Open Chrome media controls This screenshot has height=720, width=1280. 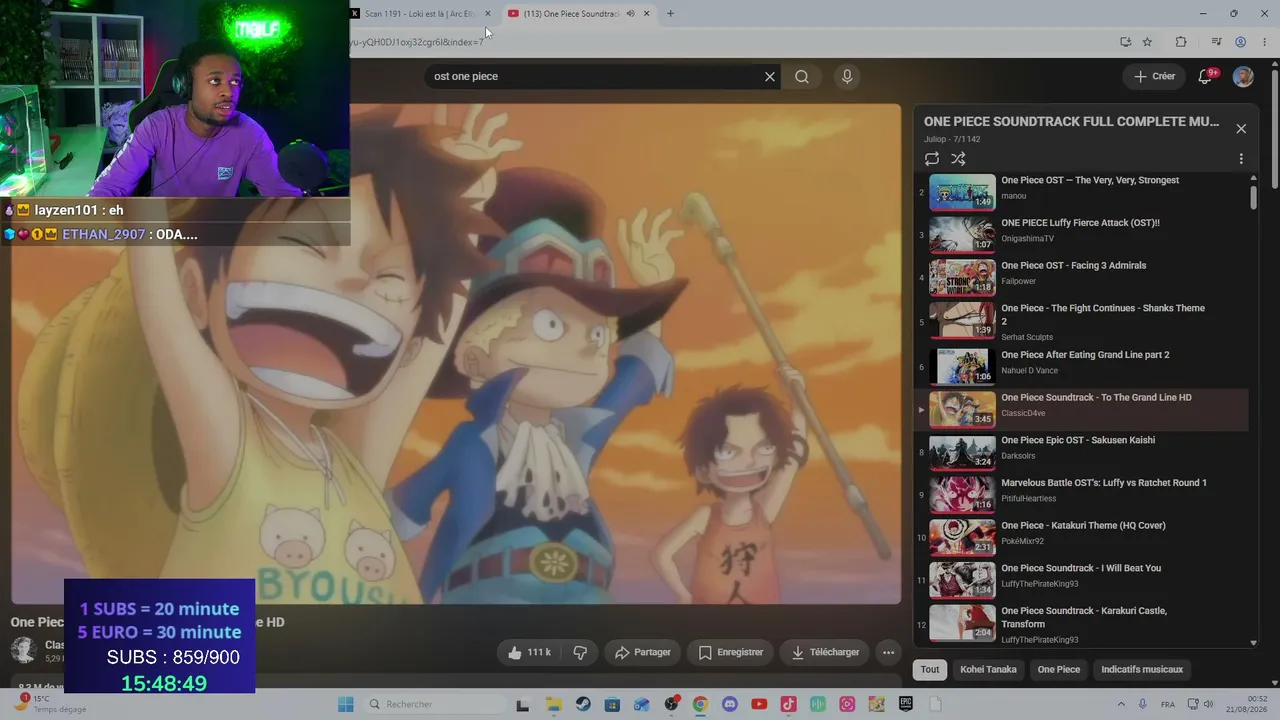(1216, 42)
